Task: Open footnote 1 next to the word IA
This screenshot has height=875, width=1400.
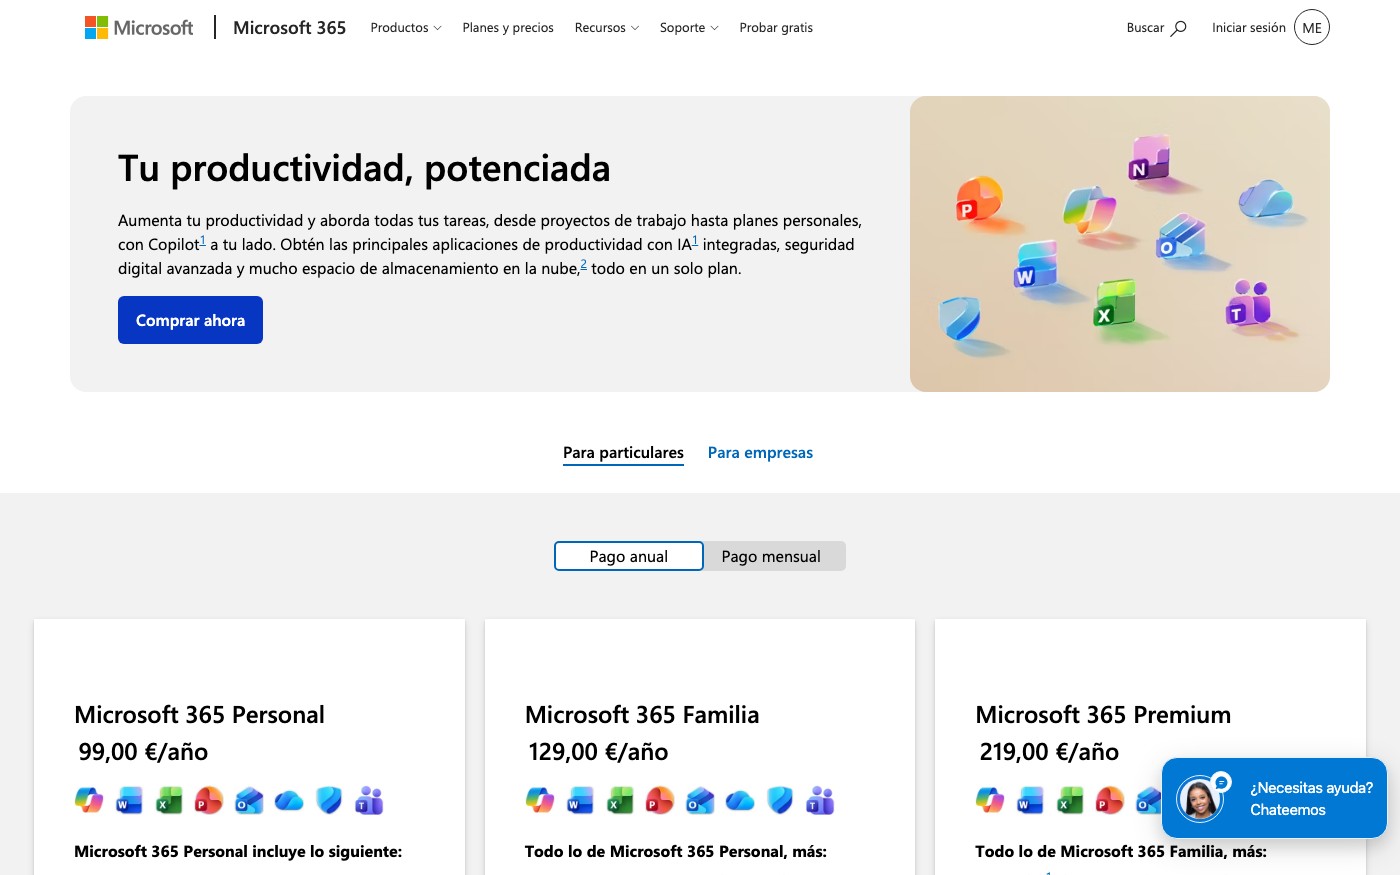Action: 695,240
